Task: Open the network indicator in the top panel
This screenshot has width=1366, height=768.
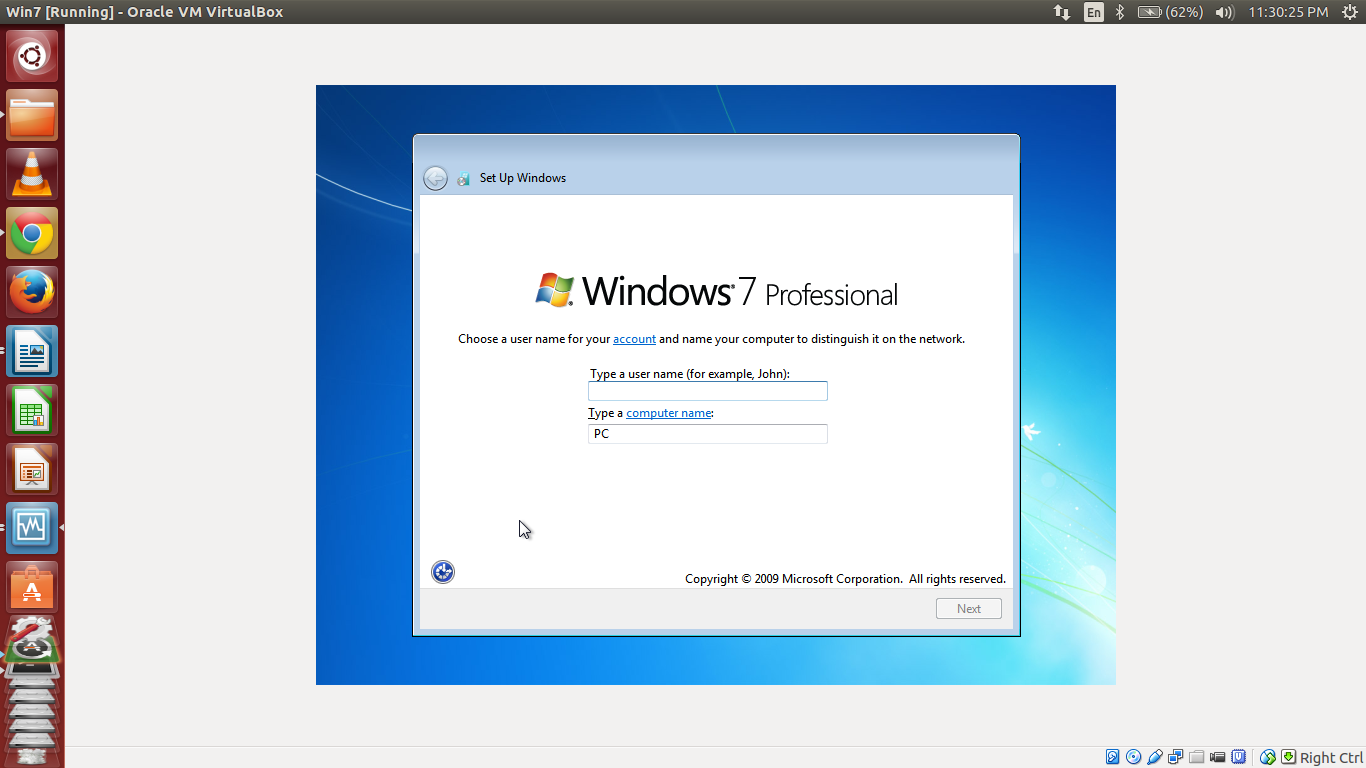Action: 1061,12
